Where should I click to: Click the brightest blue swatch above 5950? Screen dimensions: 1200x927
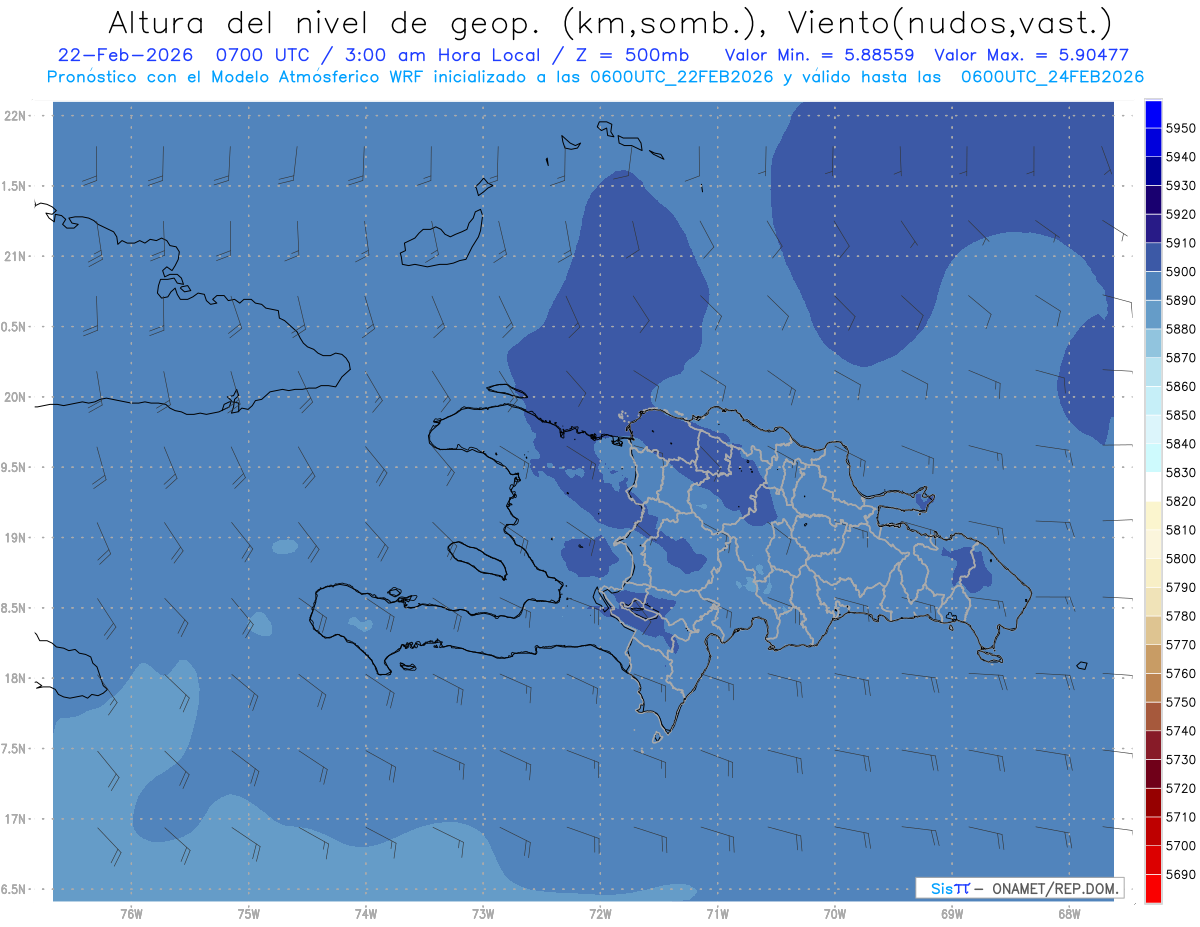[x=1153, y=114]
